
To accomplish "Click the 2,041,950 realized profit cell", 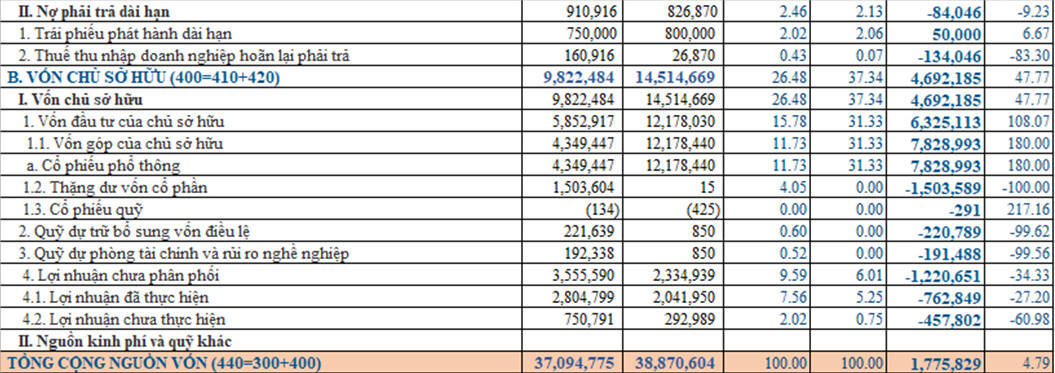I will click(x=676, y=298).
